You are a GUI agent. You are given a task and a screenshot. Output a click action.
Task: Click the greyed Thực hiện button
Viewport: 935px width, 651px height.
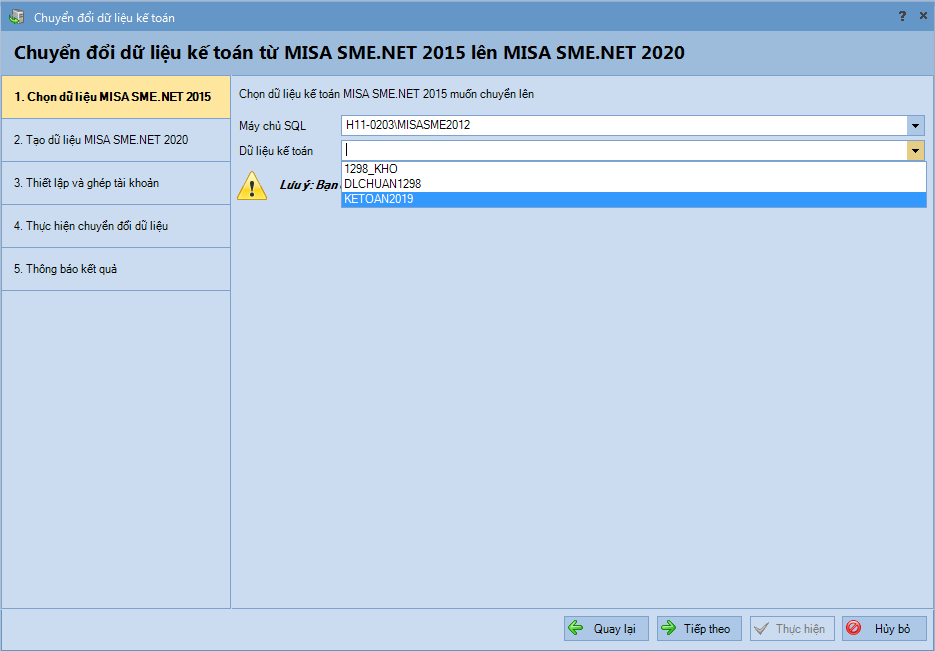[x=792, y=628]
